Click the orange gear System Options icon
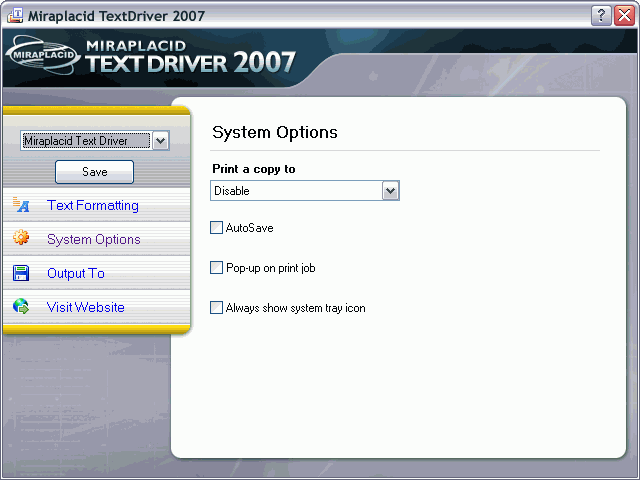This screenshot has width=640, height=480. (21, 237)
